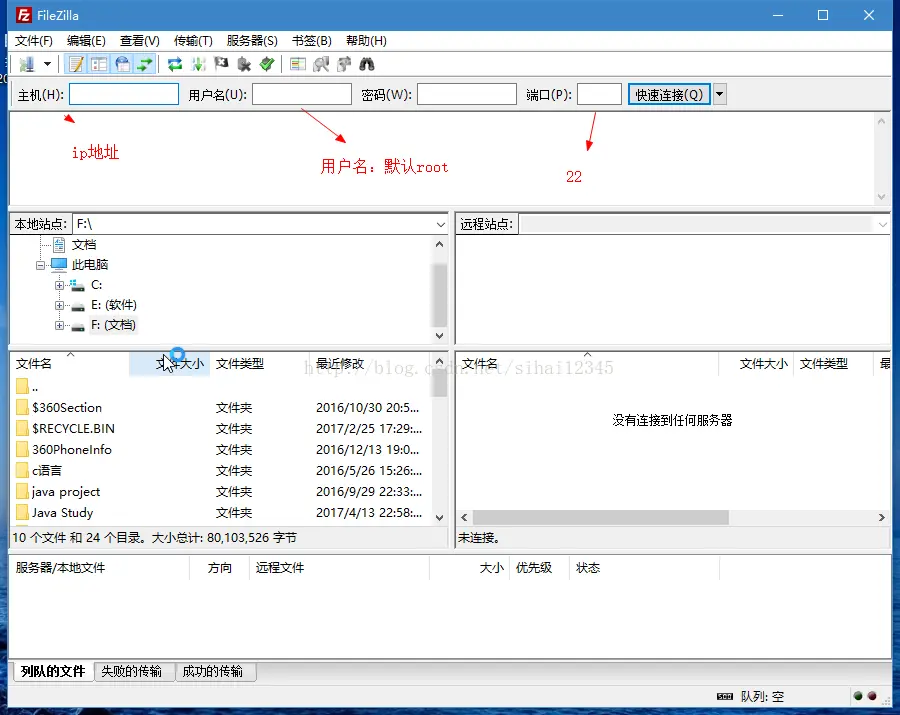900x715 pixels.
Task: Toggle the remote directory tree display
Action: coord(122,64)
